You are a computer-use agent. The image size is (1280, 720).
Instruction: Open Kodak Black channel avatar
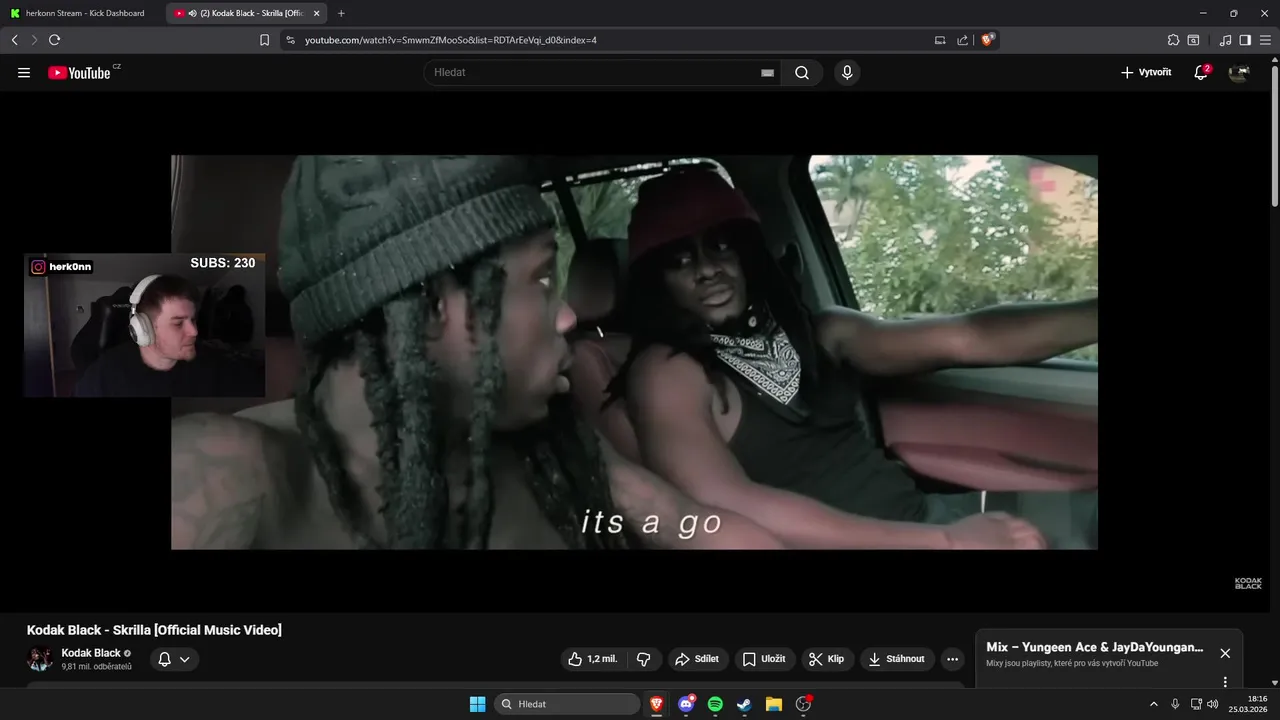(x=40, y=659)
